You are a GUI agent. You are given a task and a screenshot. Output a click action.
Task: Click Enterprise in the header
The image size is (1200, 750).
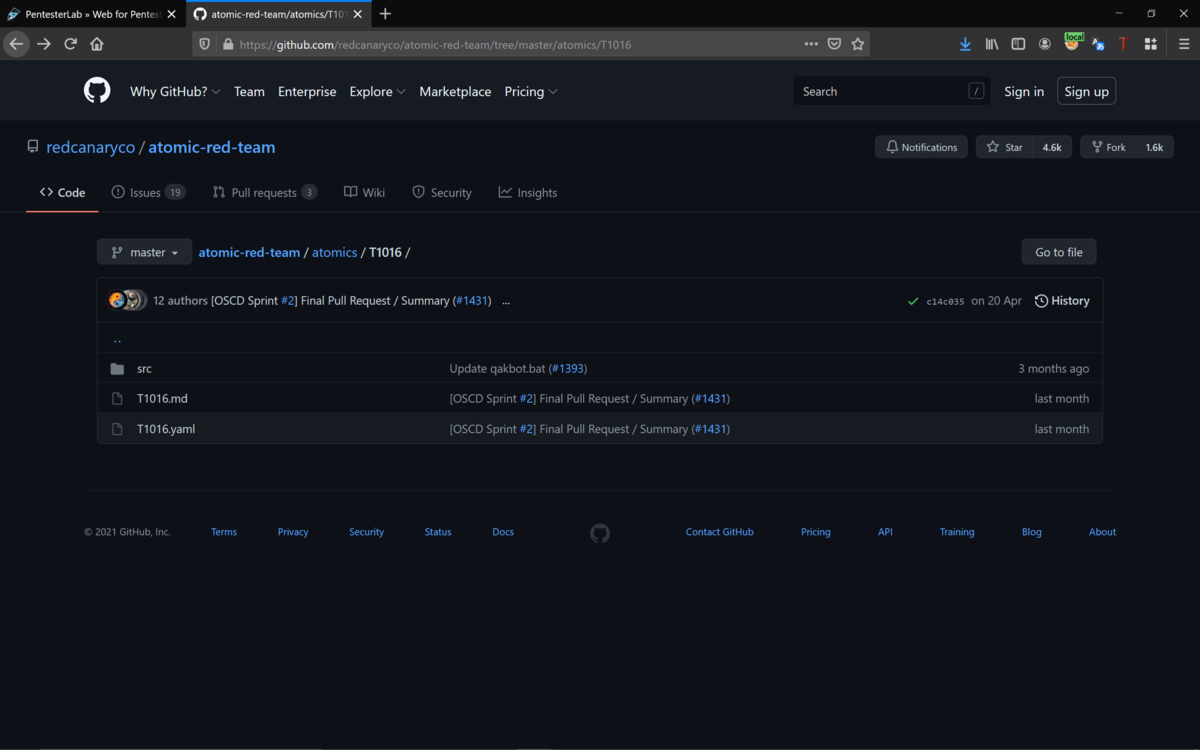307,91
